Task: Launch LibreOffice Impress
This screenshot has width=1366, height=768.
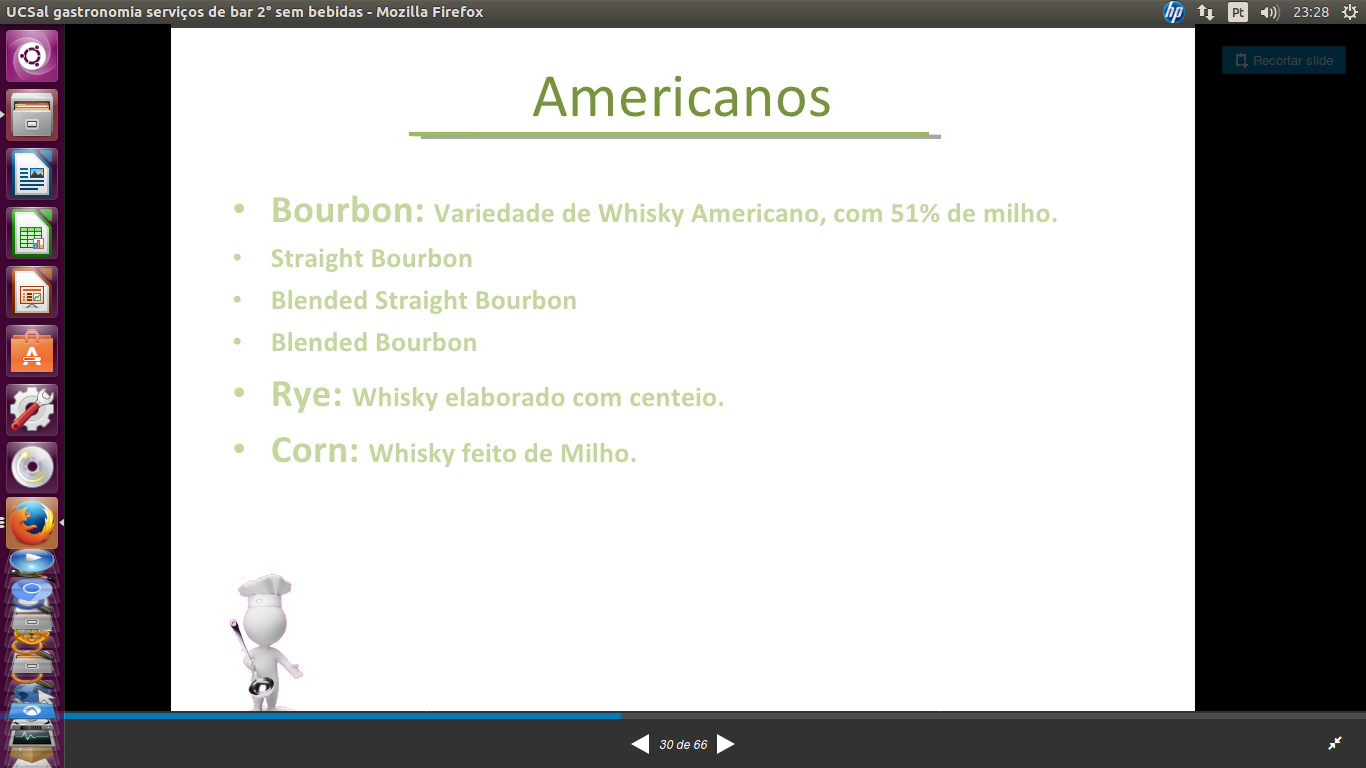Action: 32,293
